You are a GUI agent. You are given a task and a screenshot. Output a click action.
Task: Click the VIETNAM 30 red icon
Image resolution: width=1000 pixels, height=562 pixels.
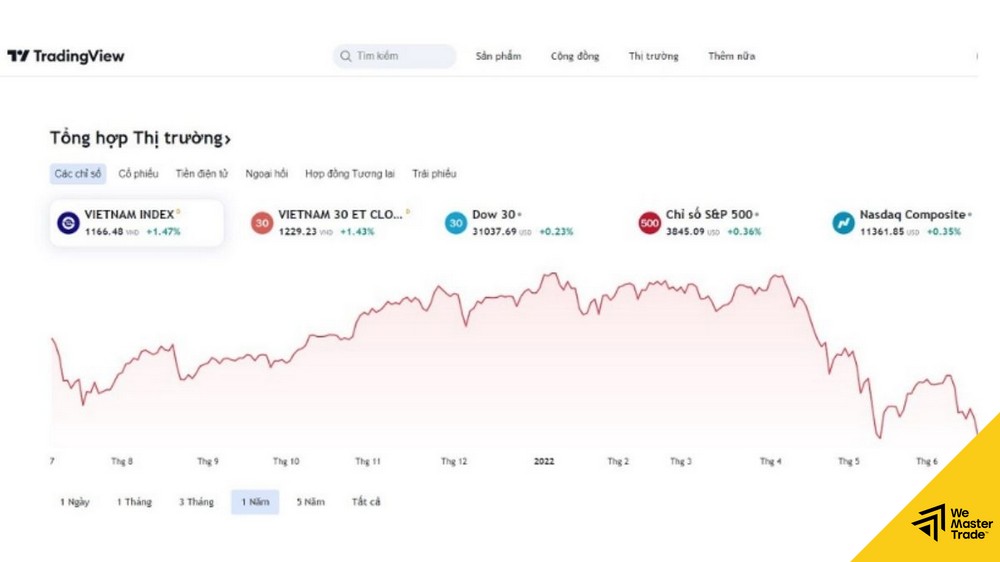click(x=262, y=223)
